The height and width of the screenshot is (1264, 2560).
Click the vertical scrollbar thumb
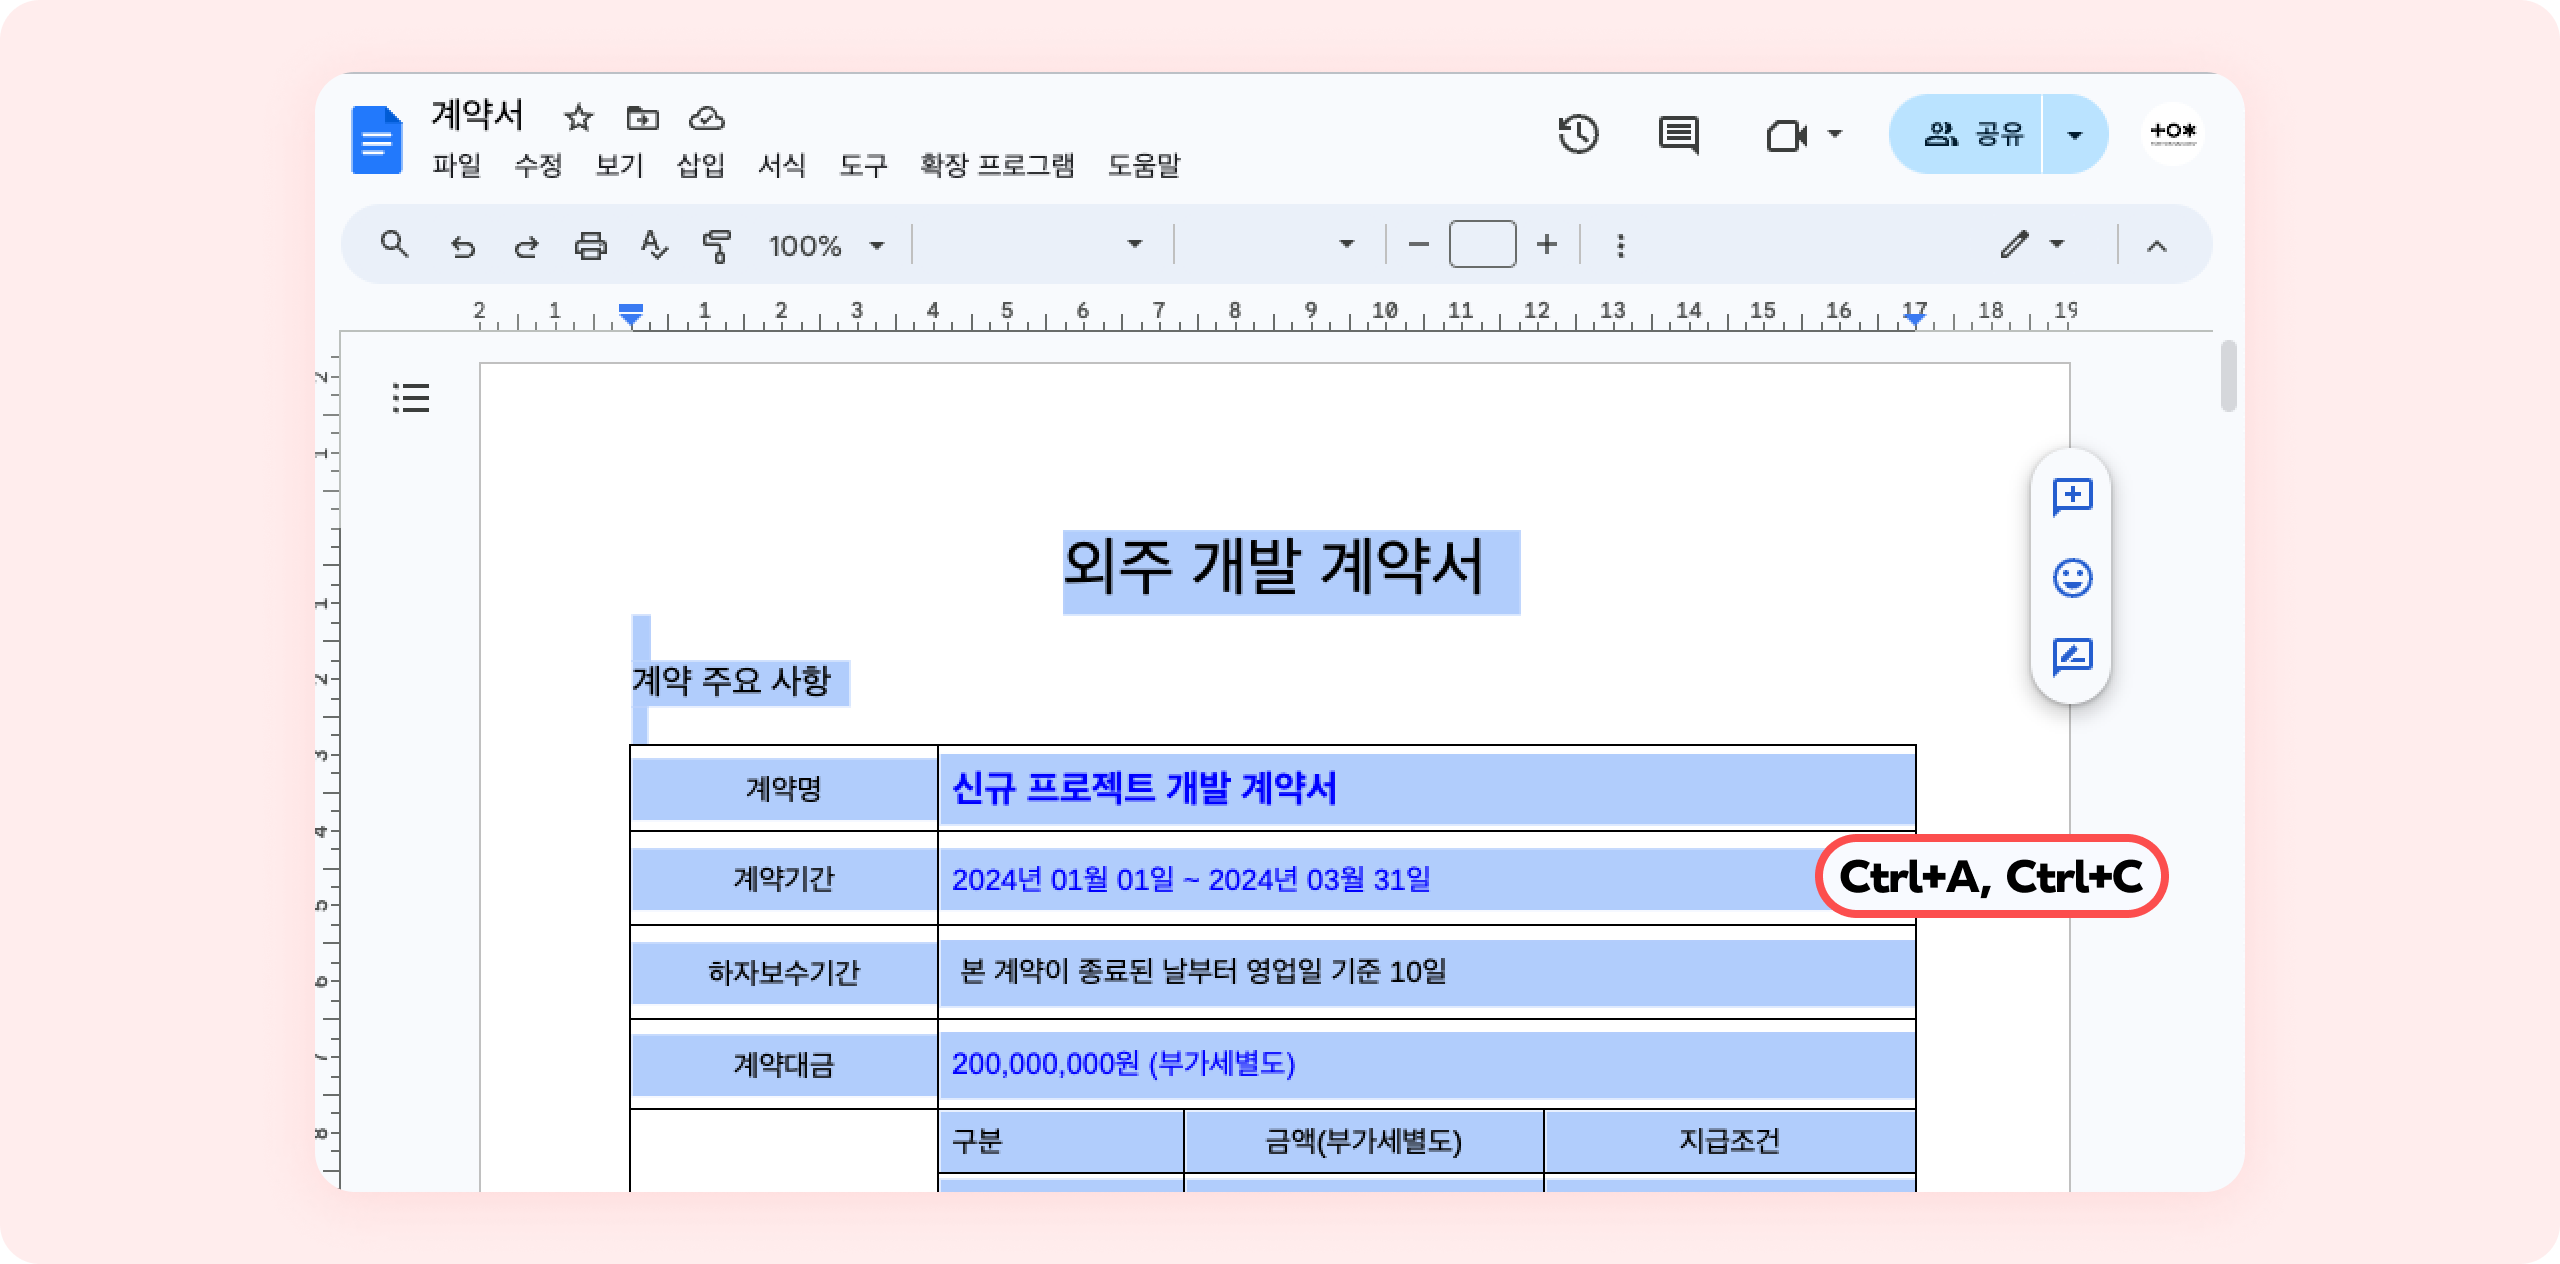[x=2228, y=376]
